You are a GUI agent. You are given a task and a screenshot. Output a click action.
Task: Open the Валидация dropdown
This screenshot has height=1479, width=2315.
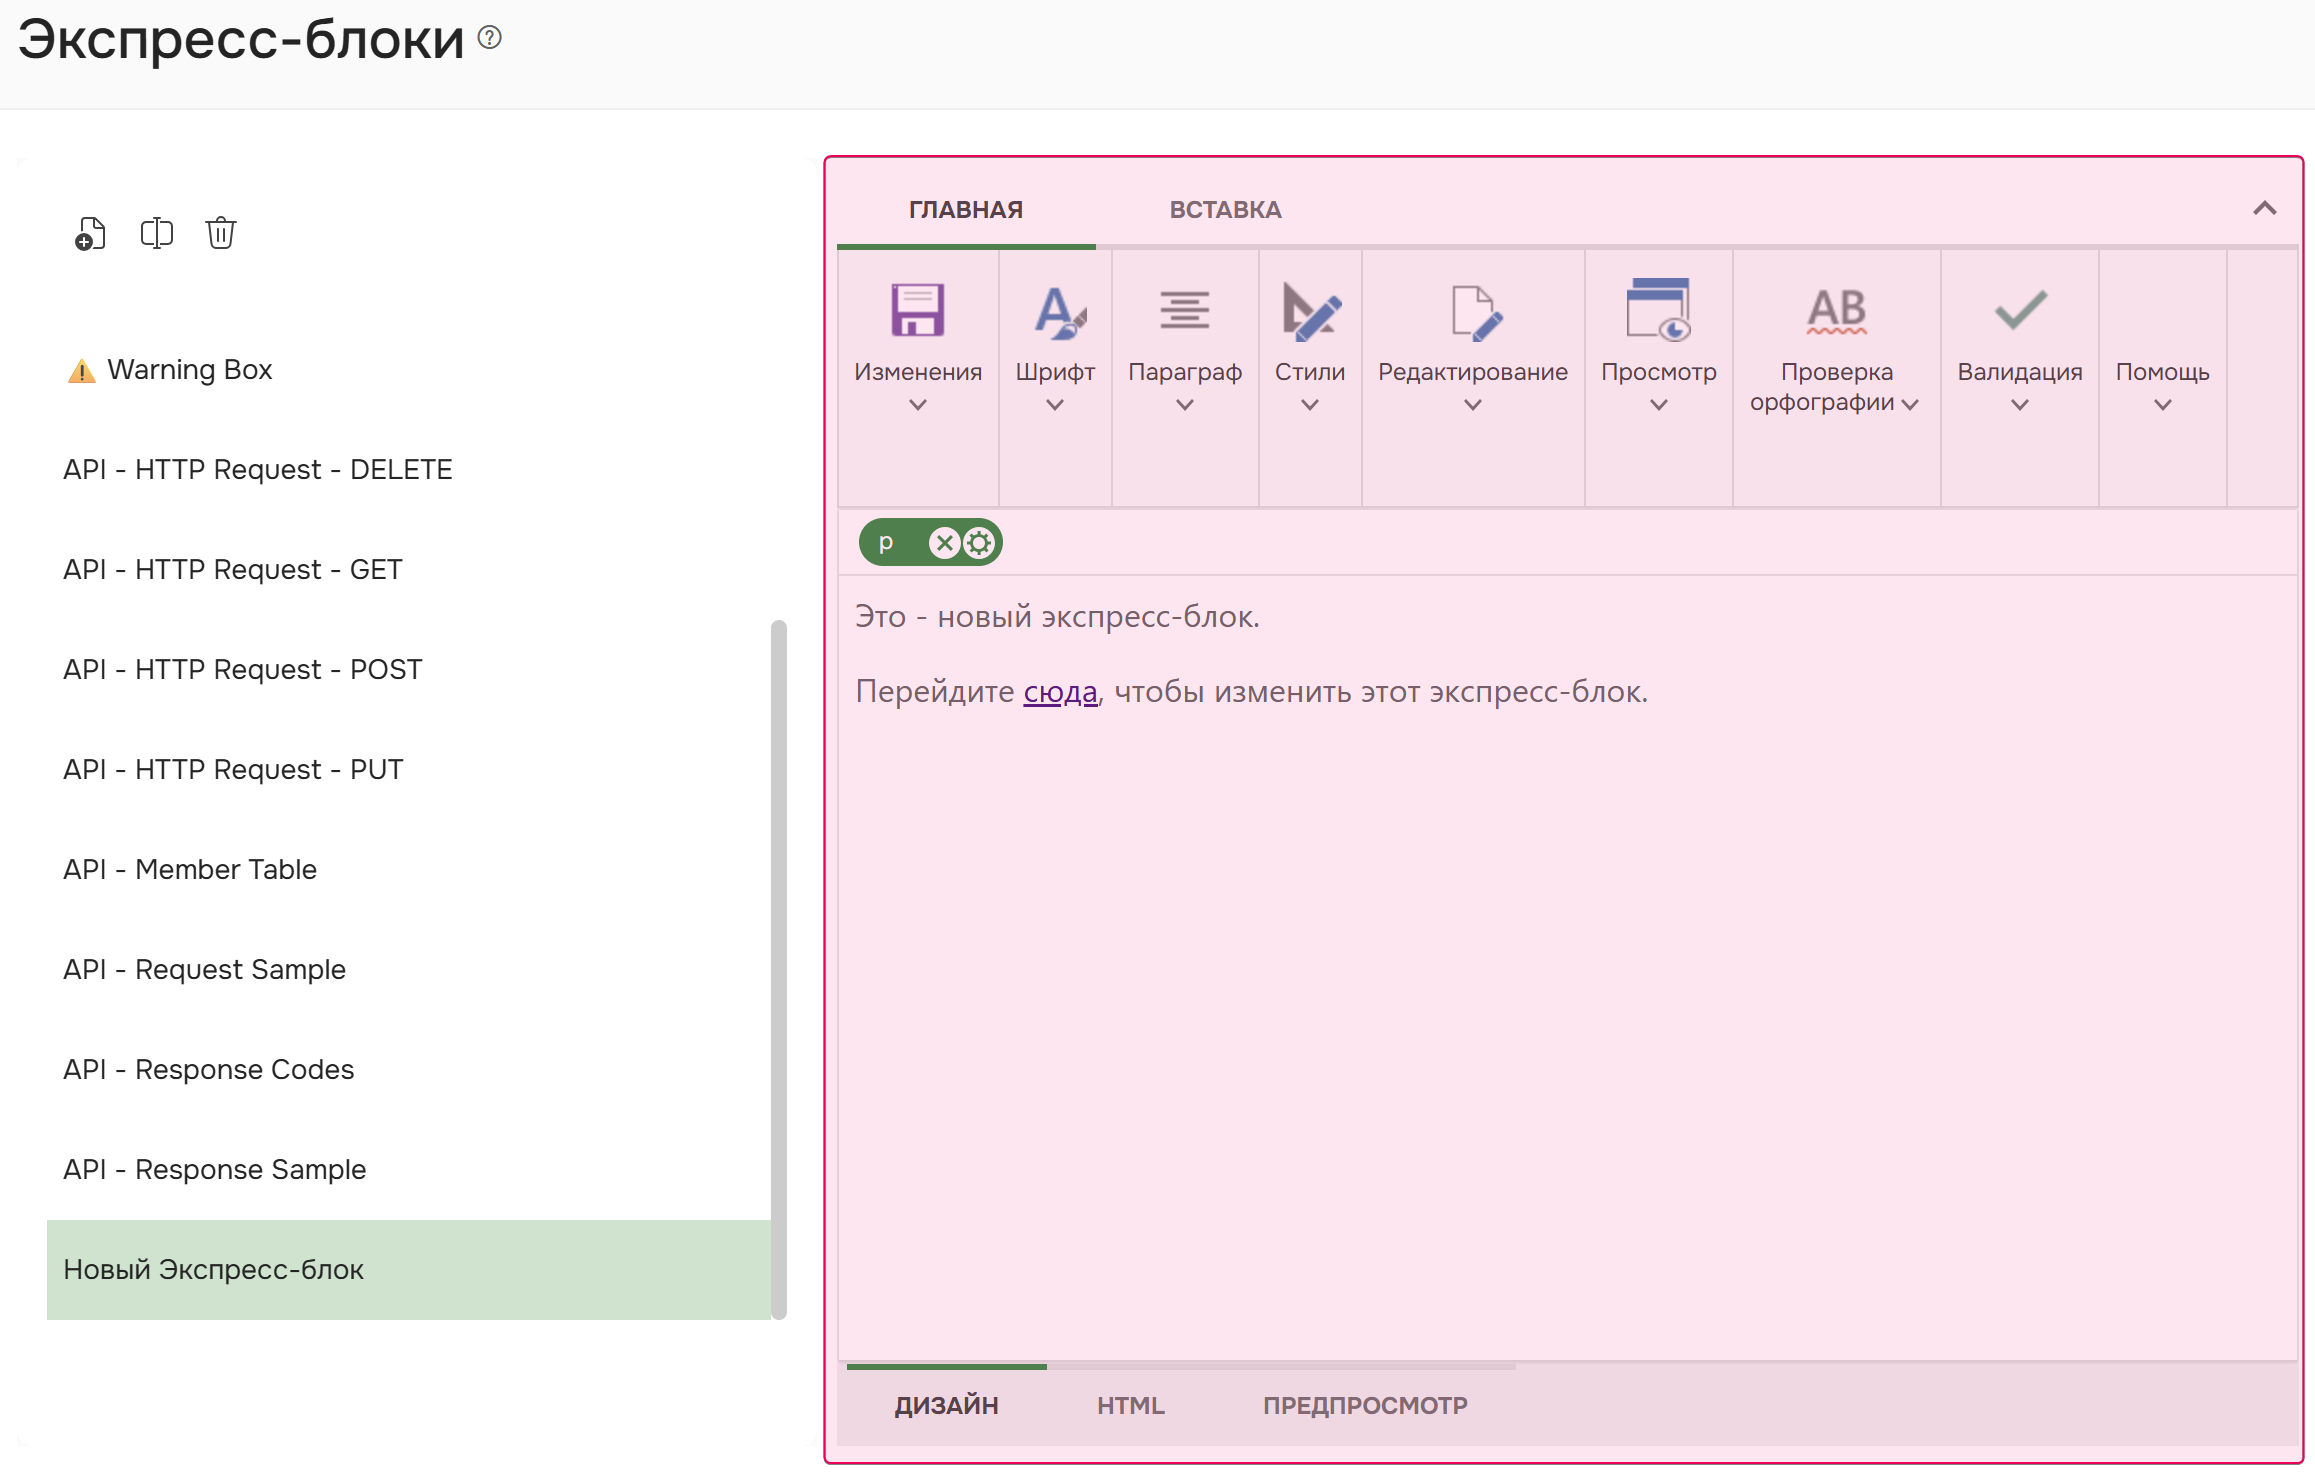click(2019, 405)
